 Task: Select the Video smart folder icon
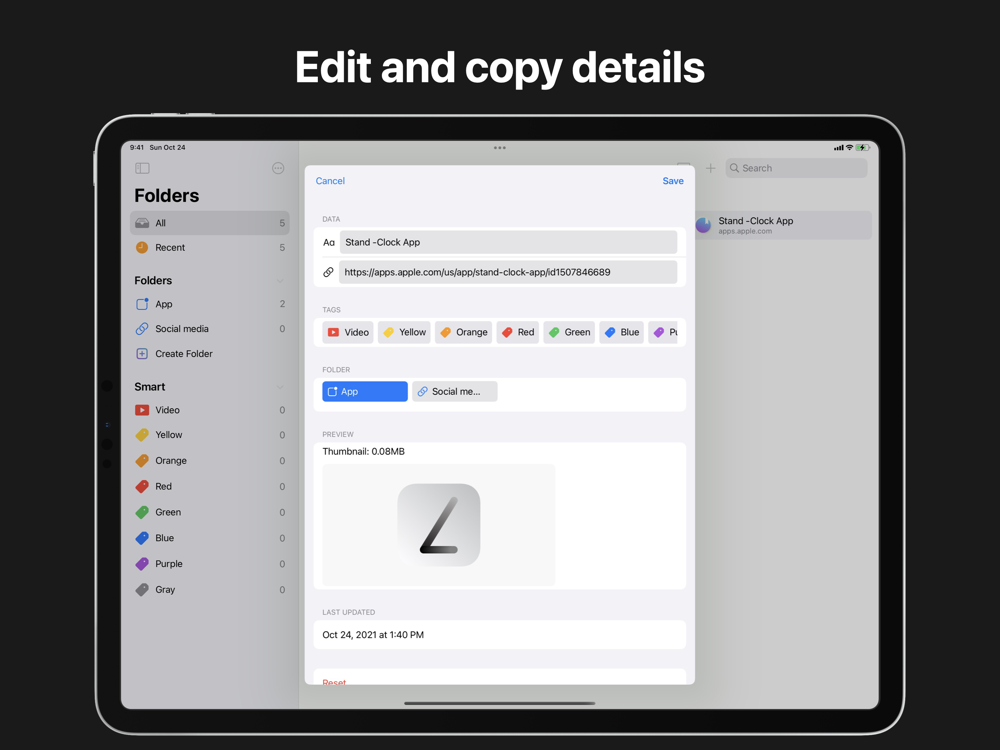142,410
